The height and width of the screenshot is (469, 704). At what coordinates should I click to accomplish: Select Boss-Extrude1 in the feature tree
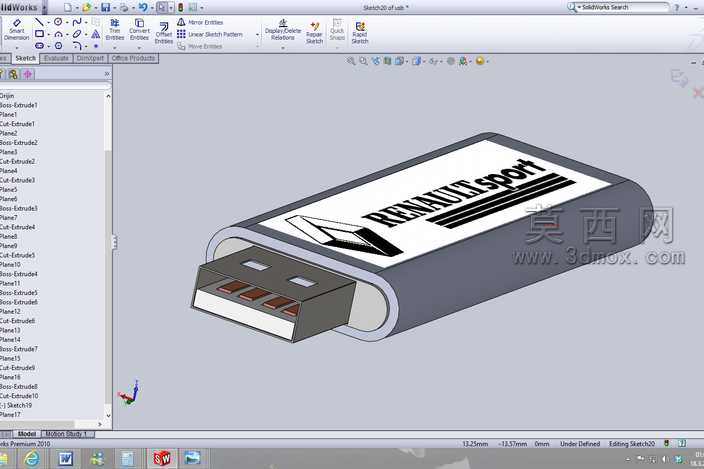[x=18, y=105]
